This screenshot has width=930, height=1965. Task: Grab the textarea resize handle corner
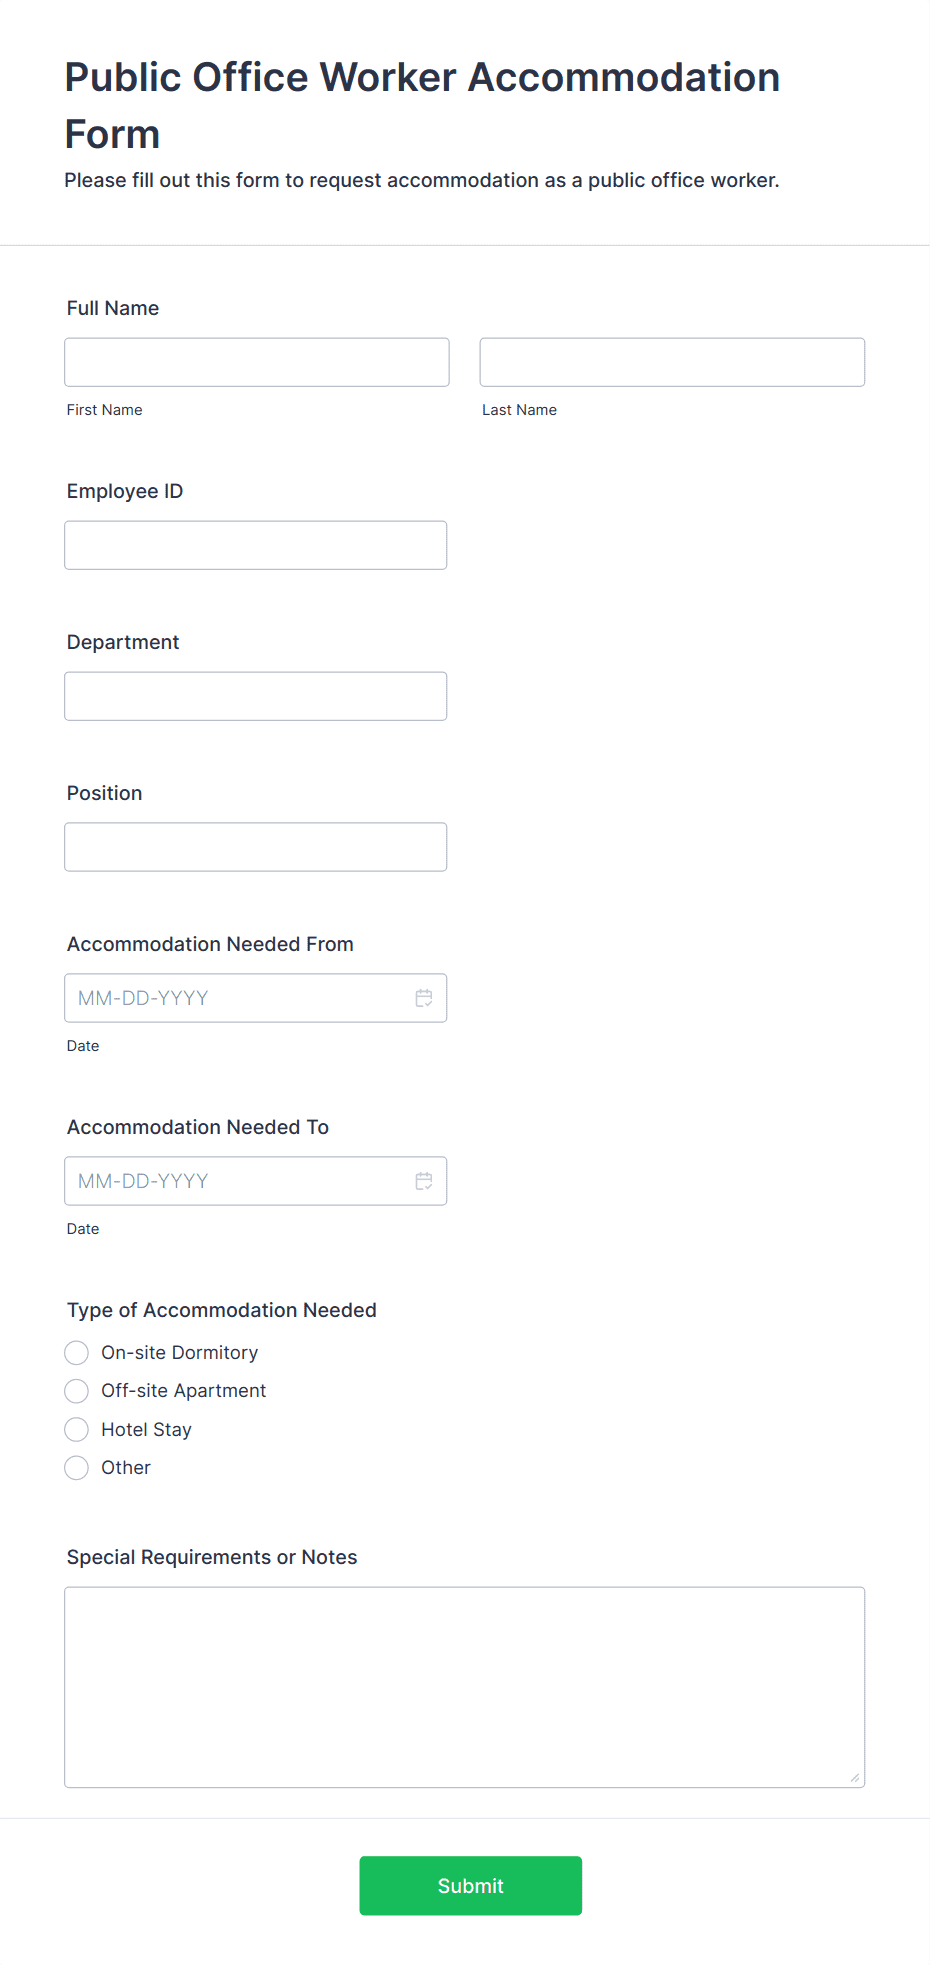click(x=854, y=1777)
